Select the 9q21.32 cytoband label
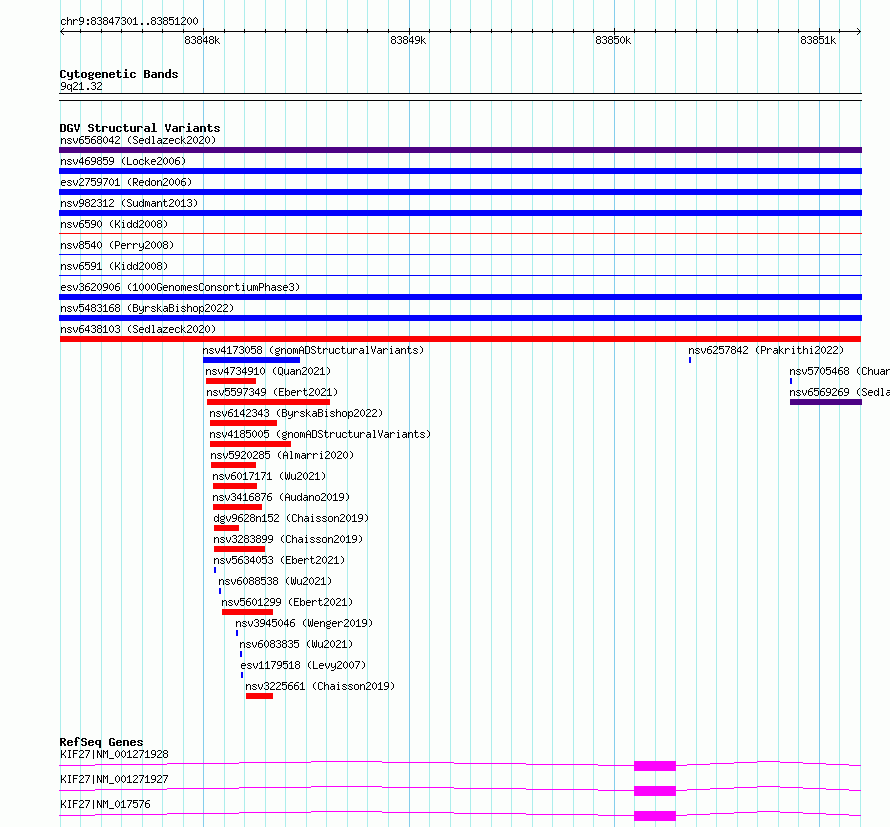The image size is (890, 827). click(81, 86)
